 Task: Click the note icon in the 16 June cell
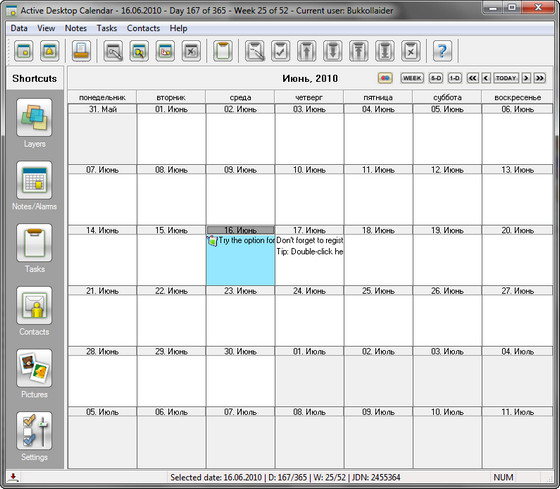click(x=212, y=241)
